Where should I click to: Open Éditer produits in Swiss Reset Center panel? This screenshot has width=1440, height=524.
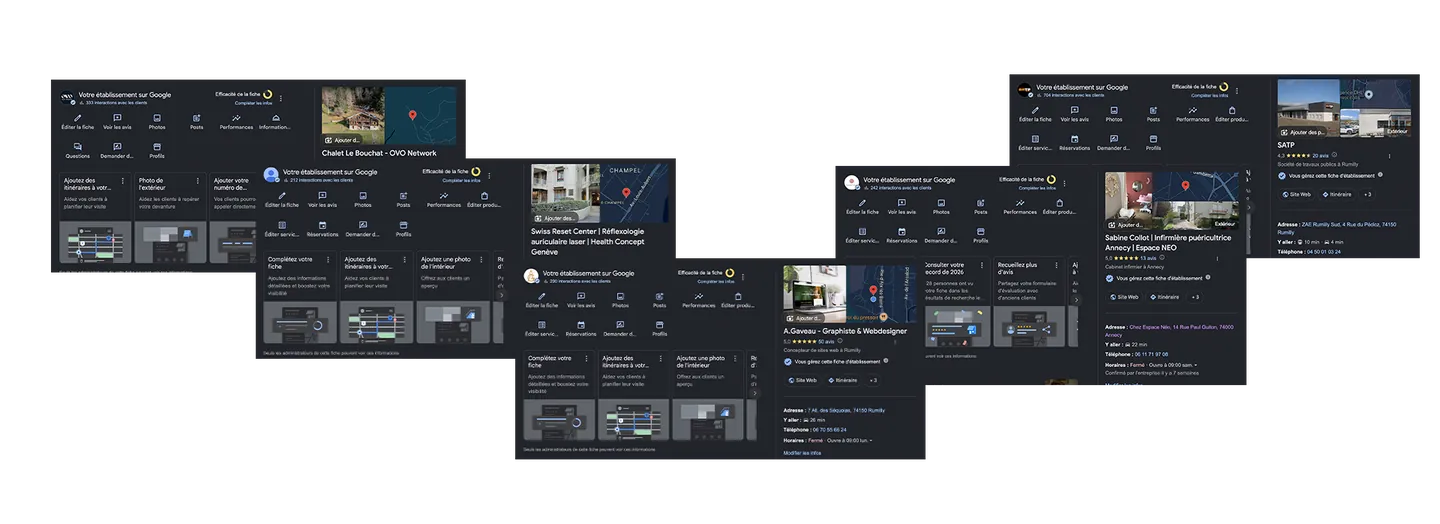(484, 200)
